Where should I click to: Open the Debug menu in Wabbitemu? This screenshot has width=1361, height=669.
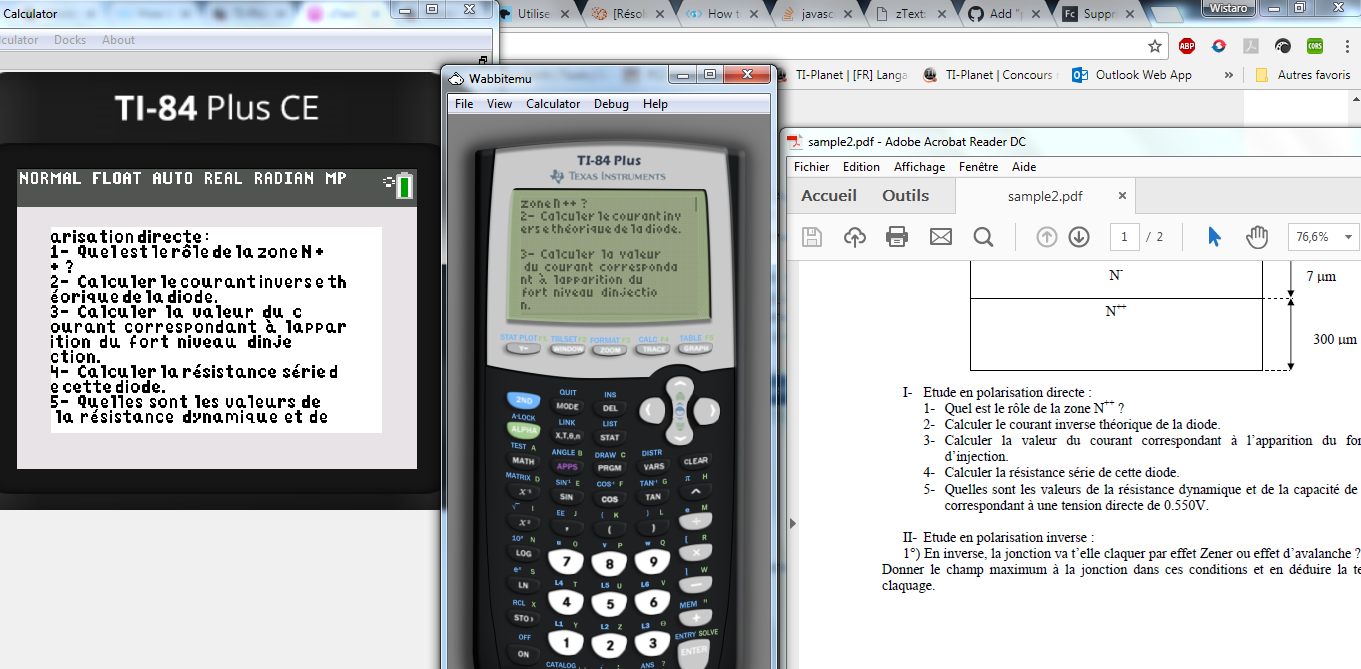click(x=611, y=104)
